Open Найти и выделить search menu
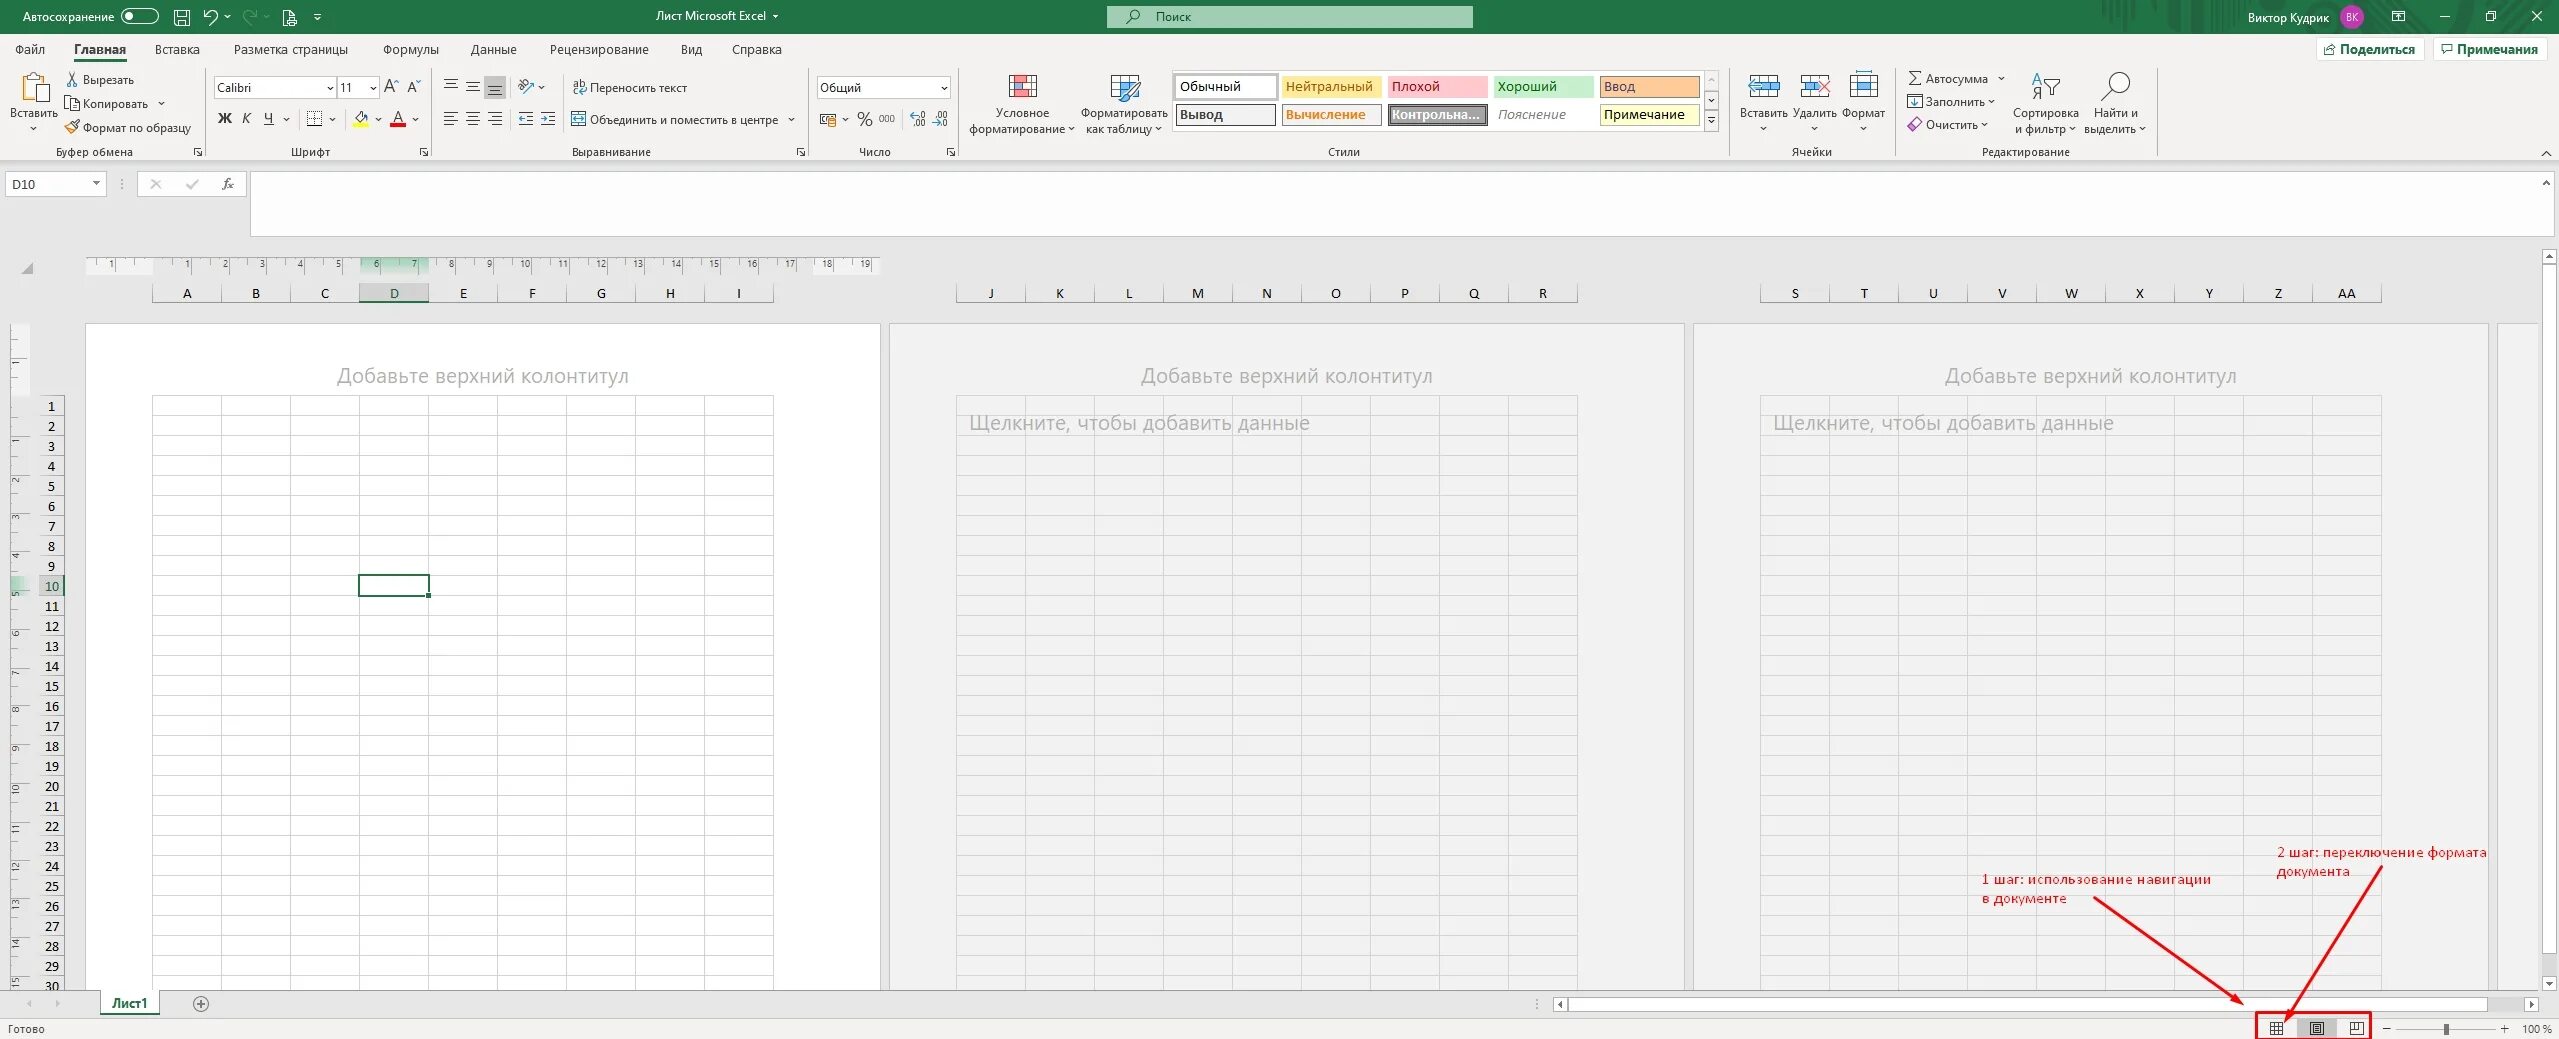The width and height of the screenshot is (2559, 1039). [x=2115, y=104]
